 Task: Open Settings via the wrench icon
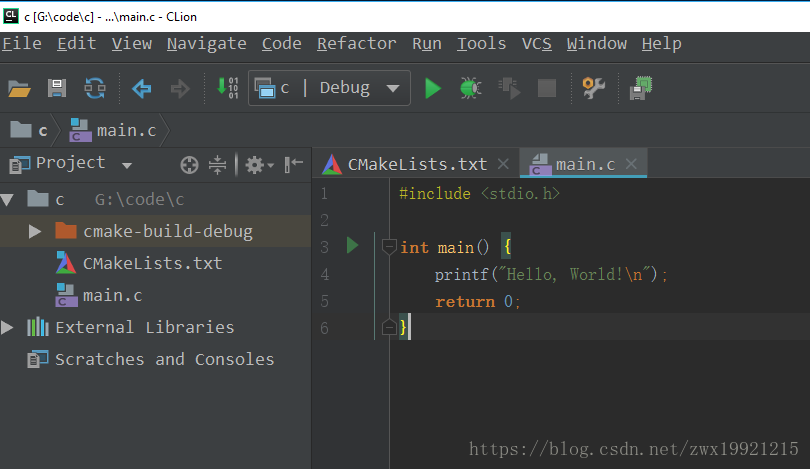click(x=594, y=88)
